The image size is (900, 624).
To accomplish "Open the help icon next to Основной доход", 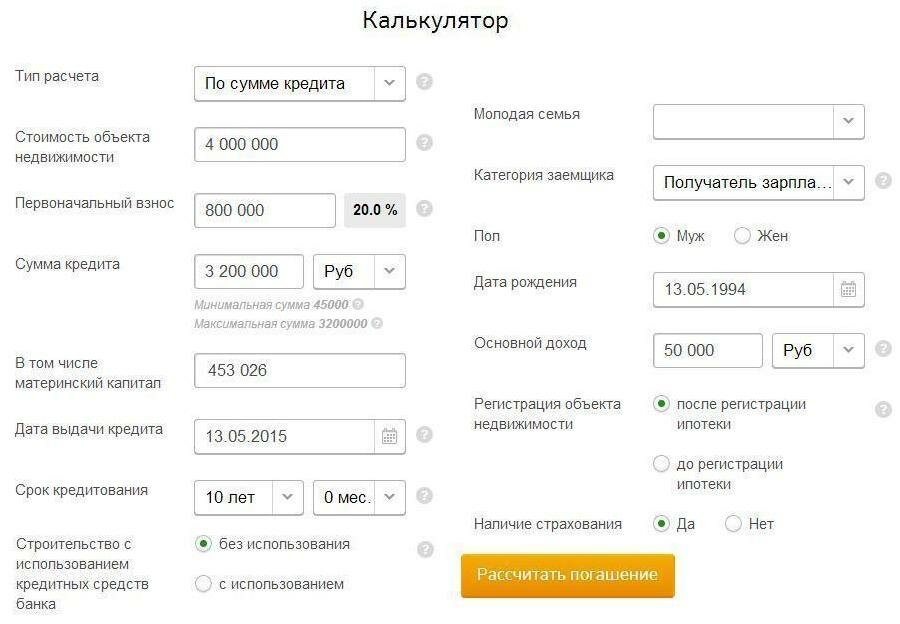I will tap(883, 348).
